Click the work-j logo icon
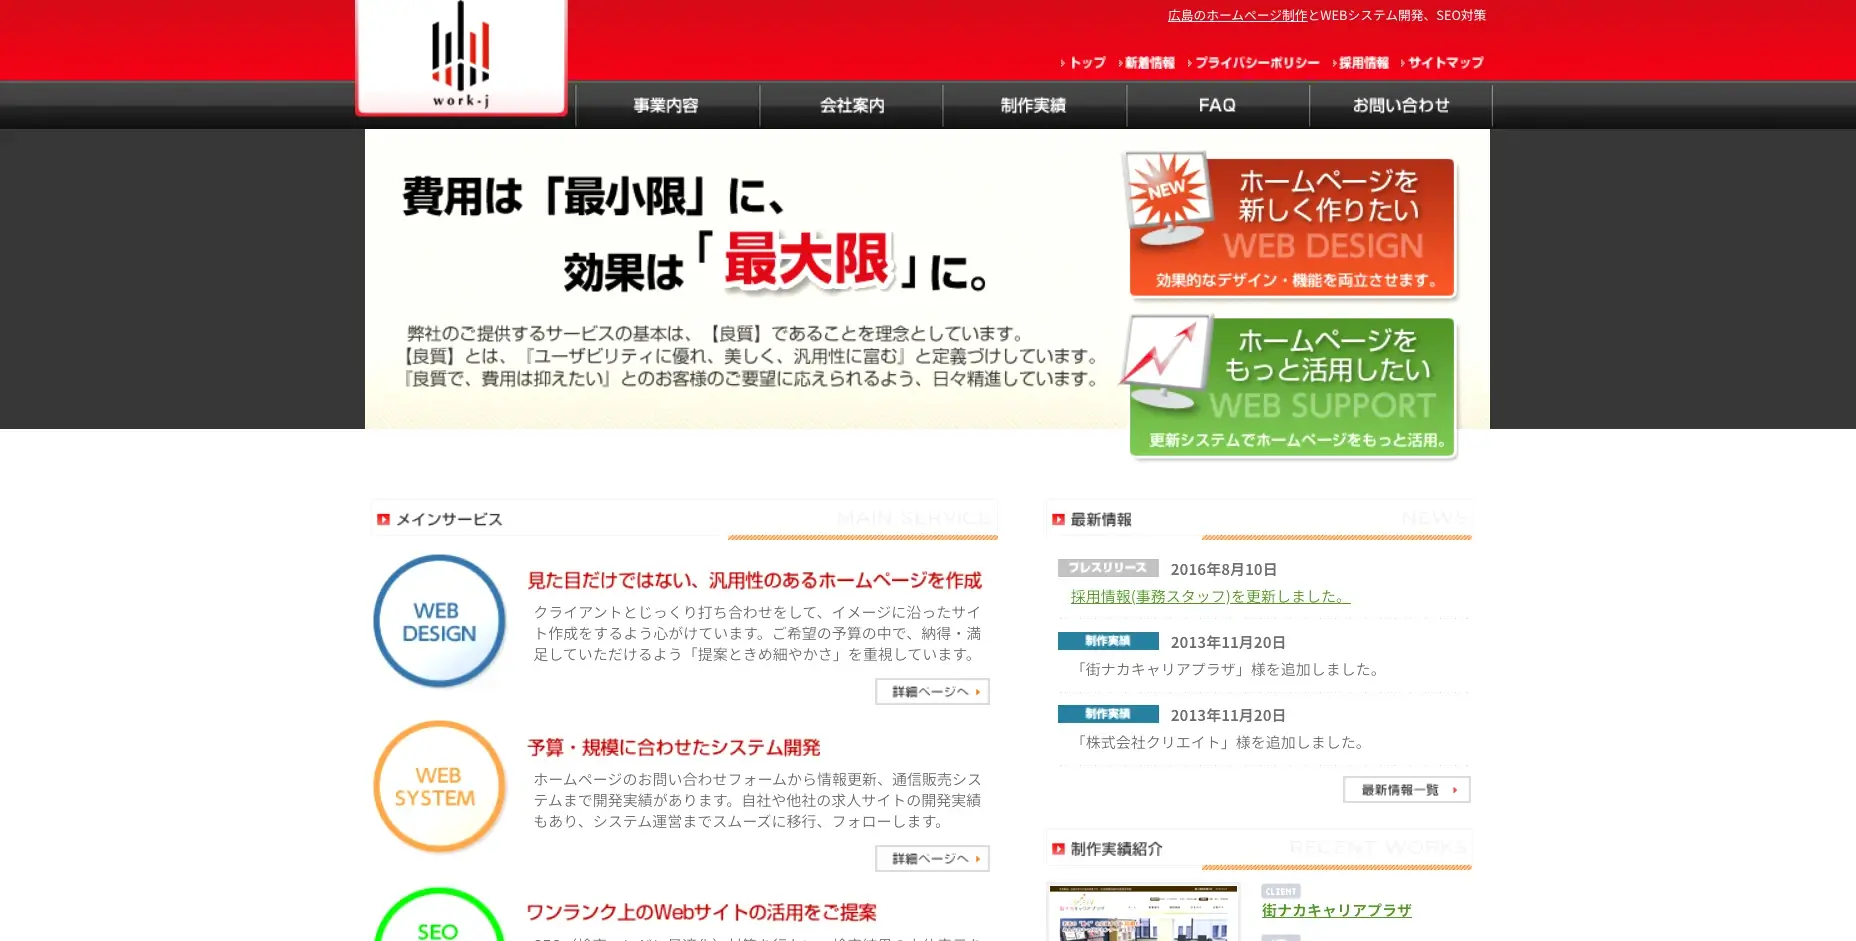 click(460, 55)
